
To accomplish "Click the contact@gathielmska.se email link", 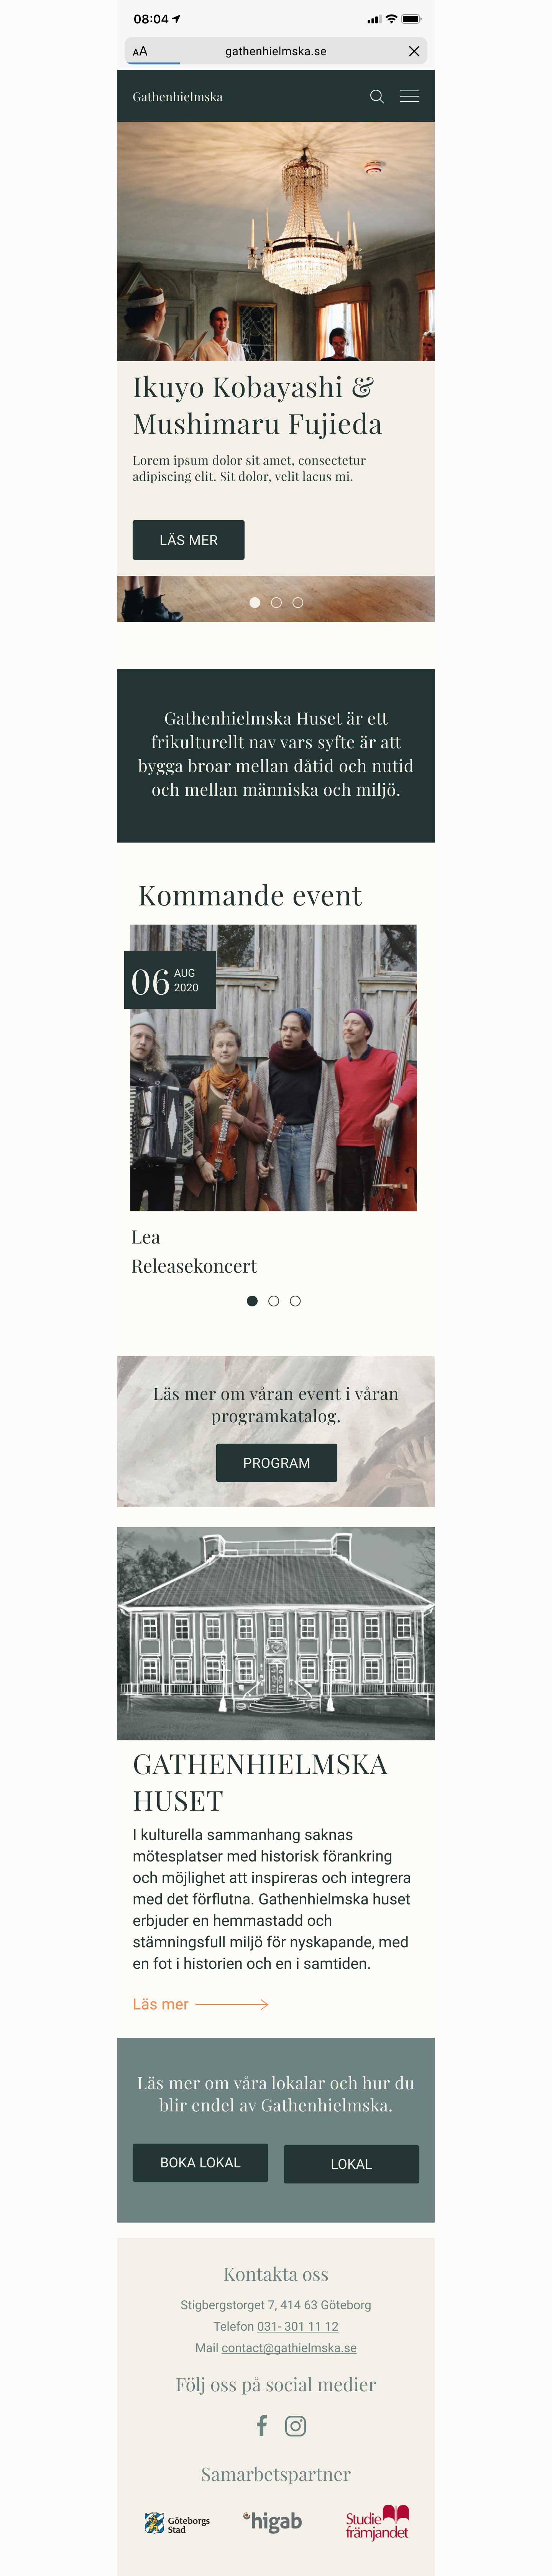I will [x=289, y=2347].
